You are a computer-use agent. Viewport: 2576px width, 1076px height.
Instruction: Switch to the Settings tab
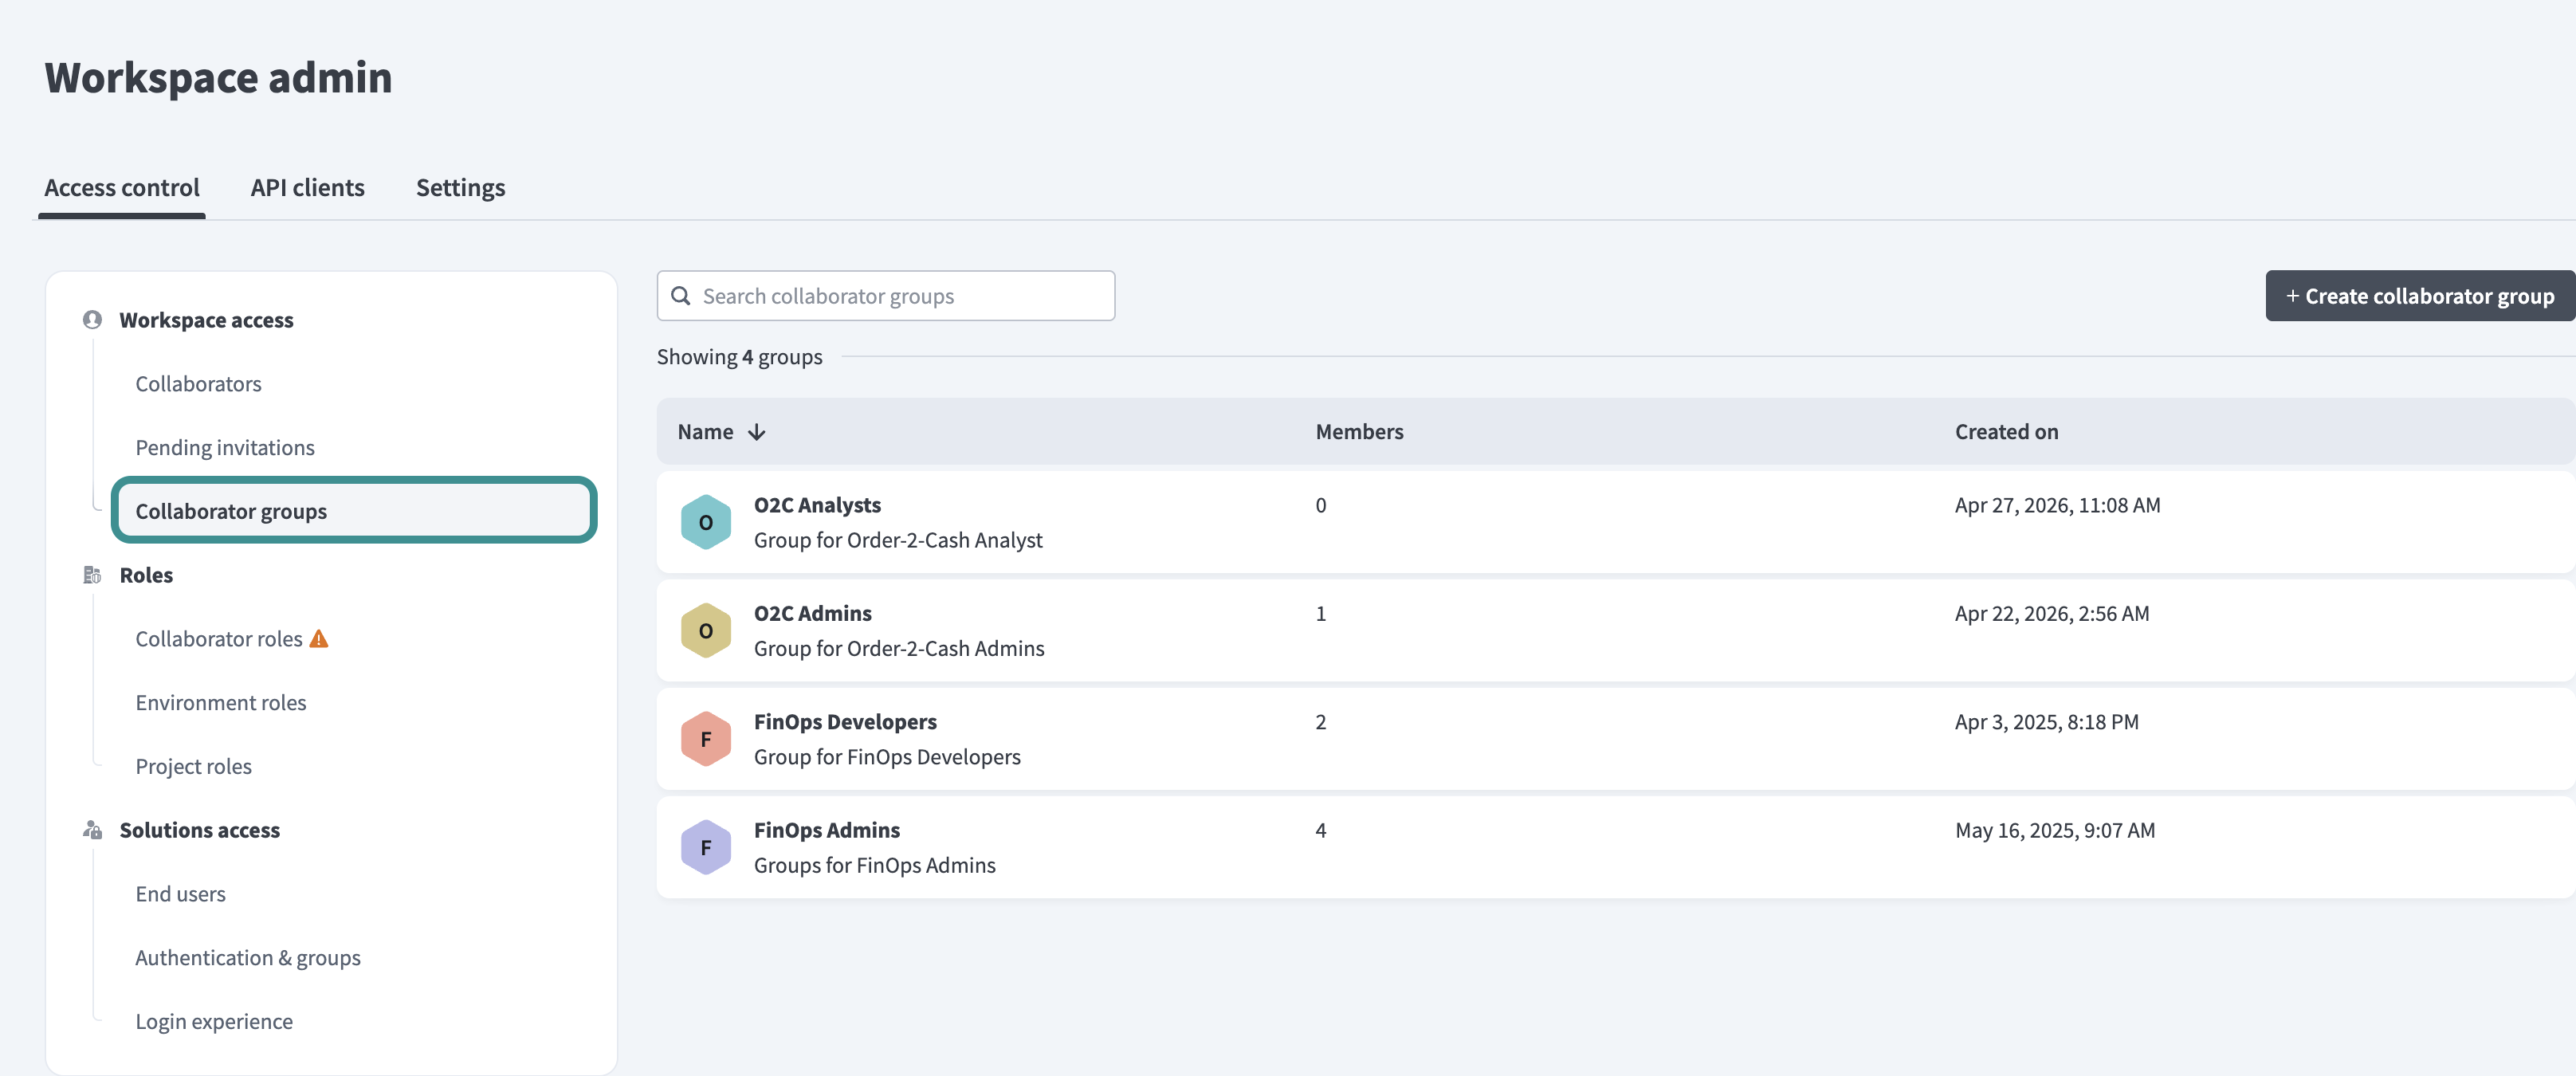pos(460,187)
